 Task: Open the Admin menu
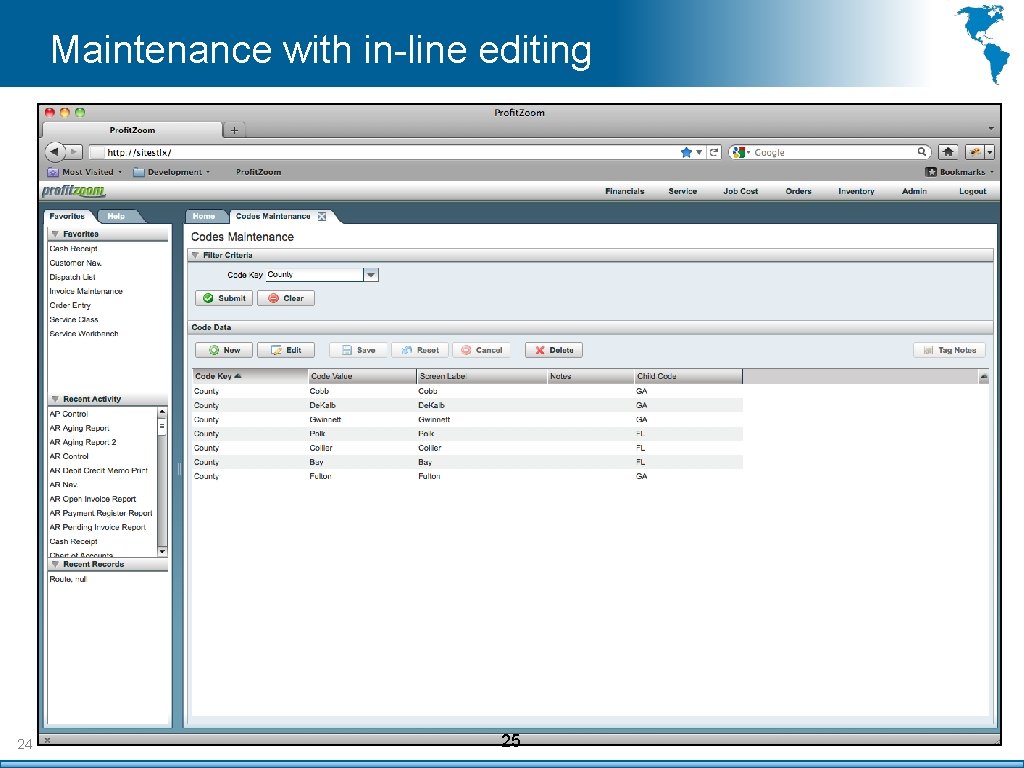coord(914,191)
